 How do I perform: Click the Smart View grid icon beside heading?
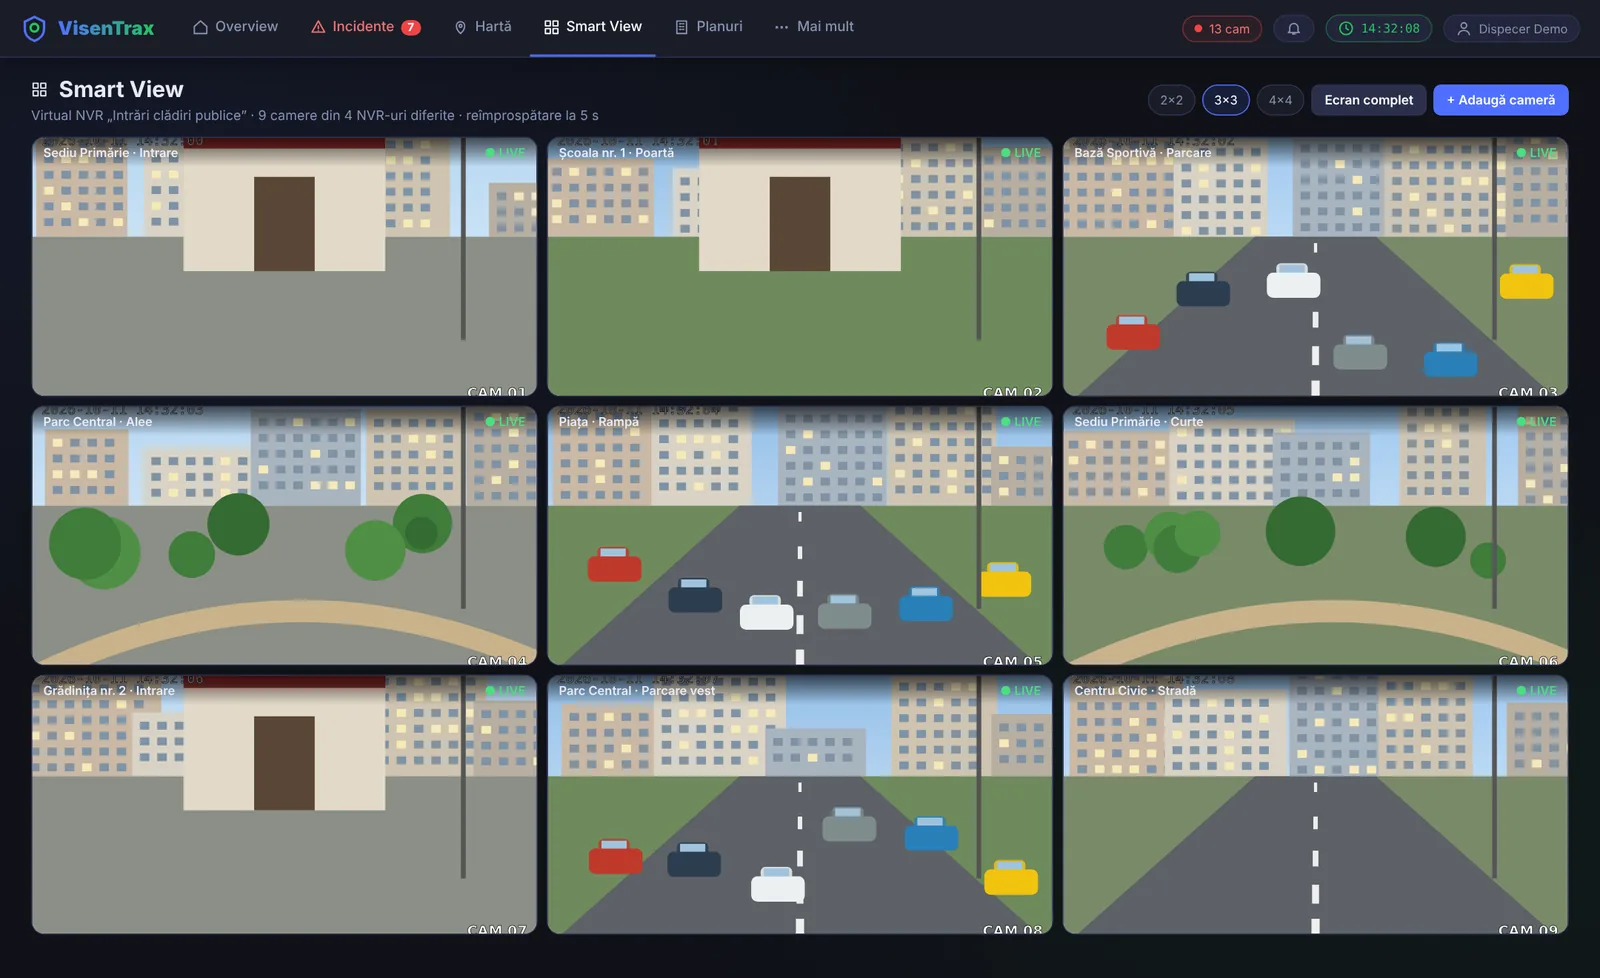pyautogui.click(x=40, y=90)
